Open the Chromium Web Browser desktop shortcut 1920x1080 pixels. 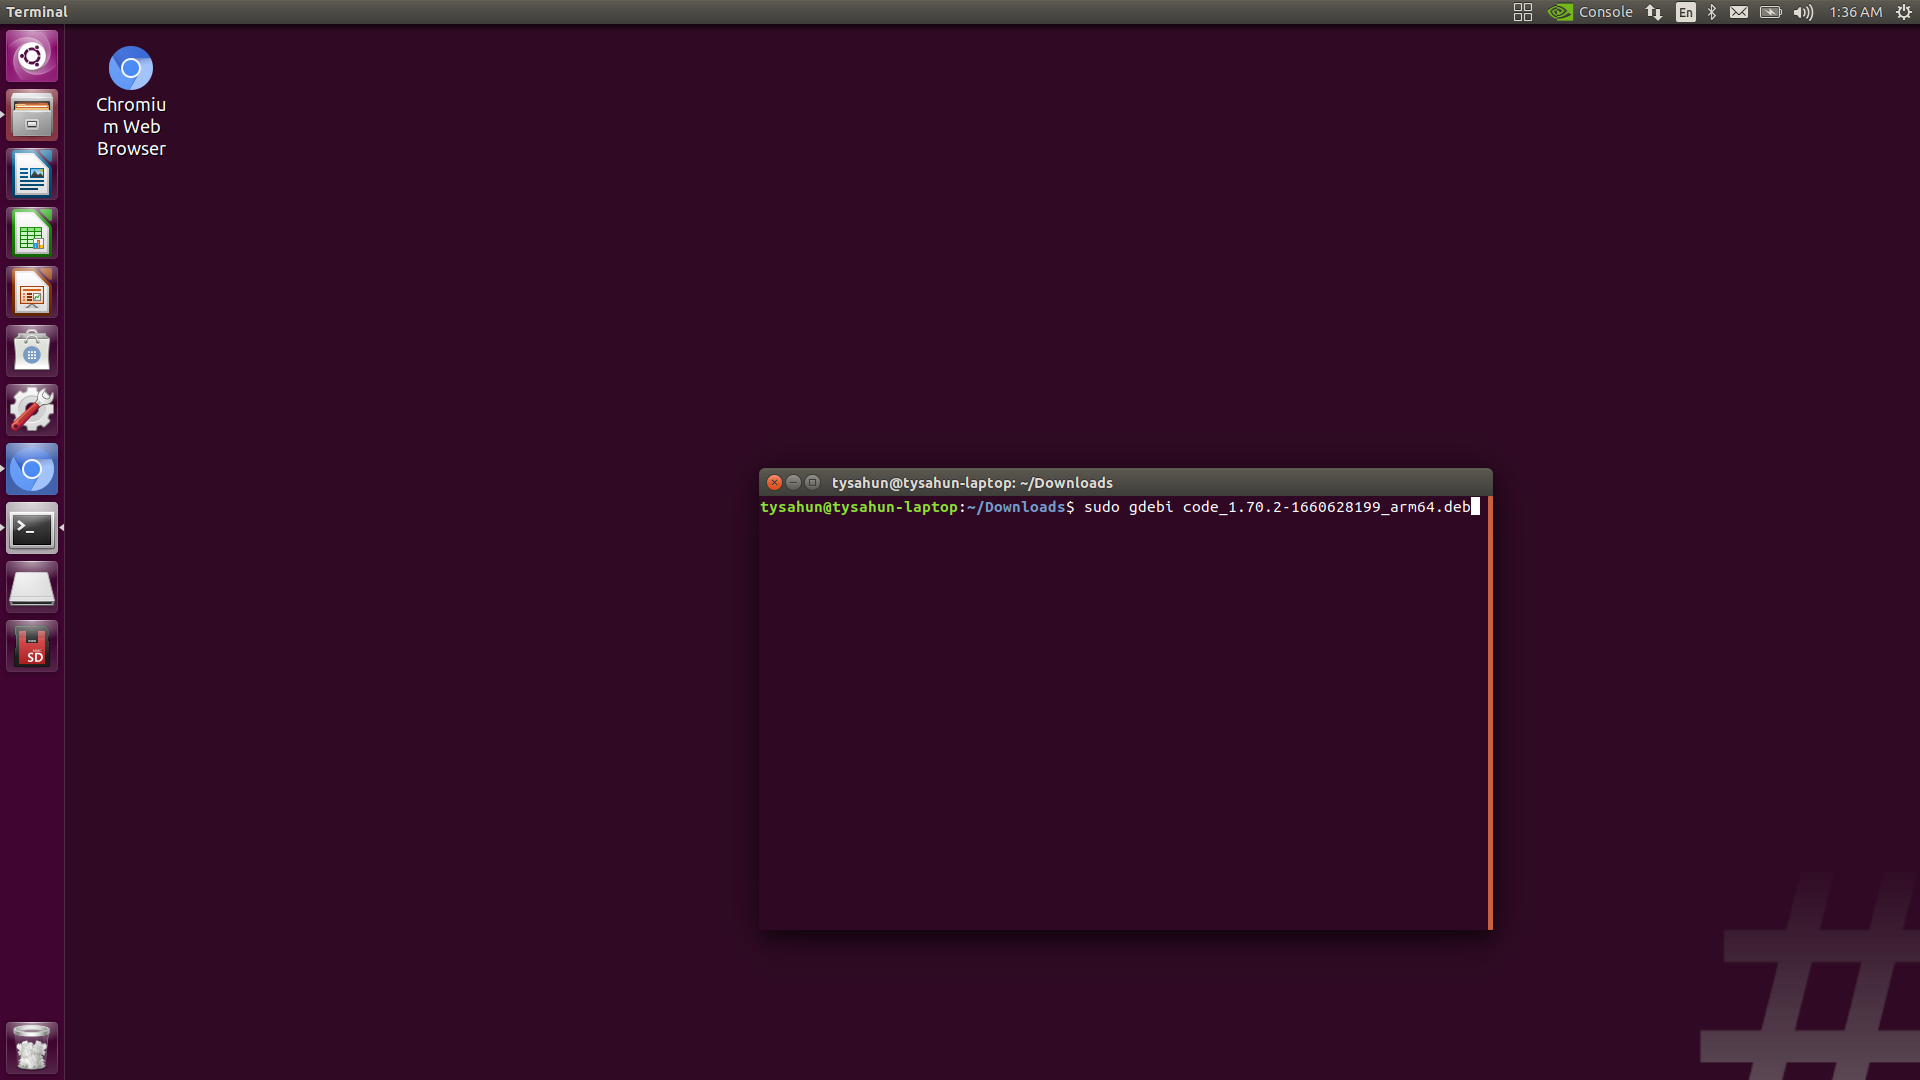(x=130, y=67)
